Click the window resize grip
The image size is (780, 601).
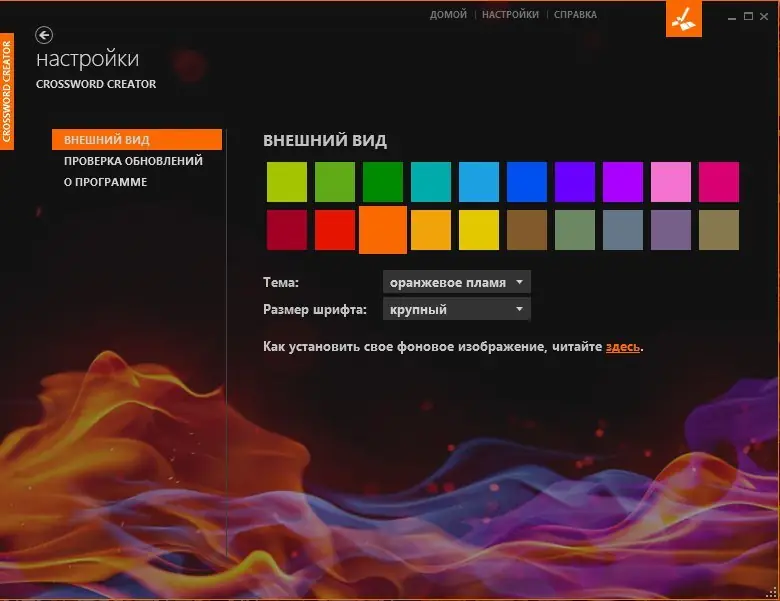coord(772,592)
